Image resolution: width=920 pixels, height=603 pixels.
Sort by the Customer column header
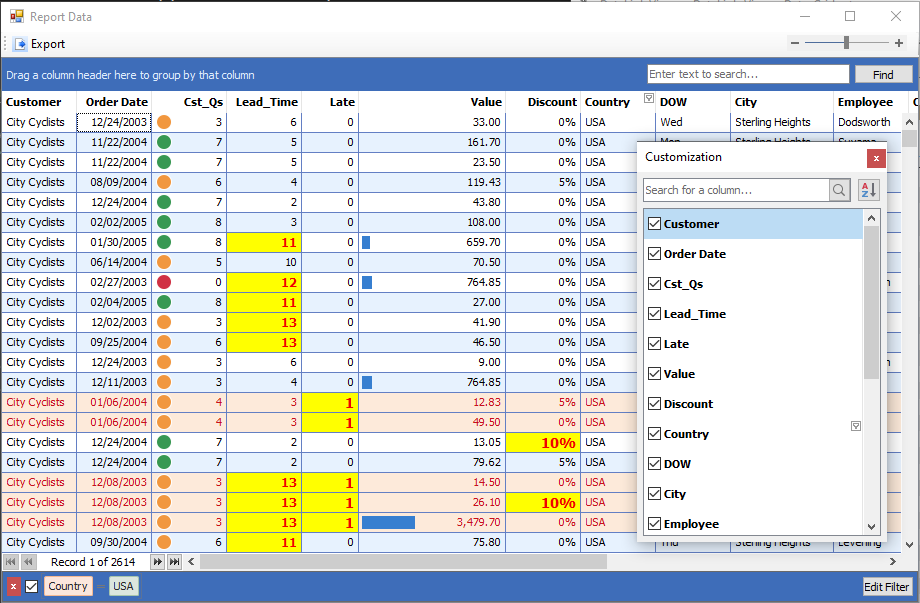39,101
